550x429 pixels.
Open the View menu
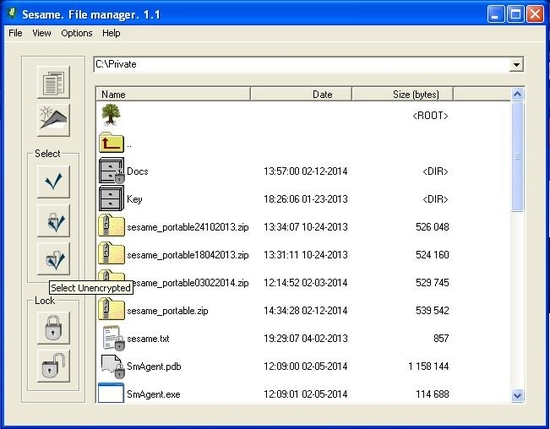[42, 33]
